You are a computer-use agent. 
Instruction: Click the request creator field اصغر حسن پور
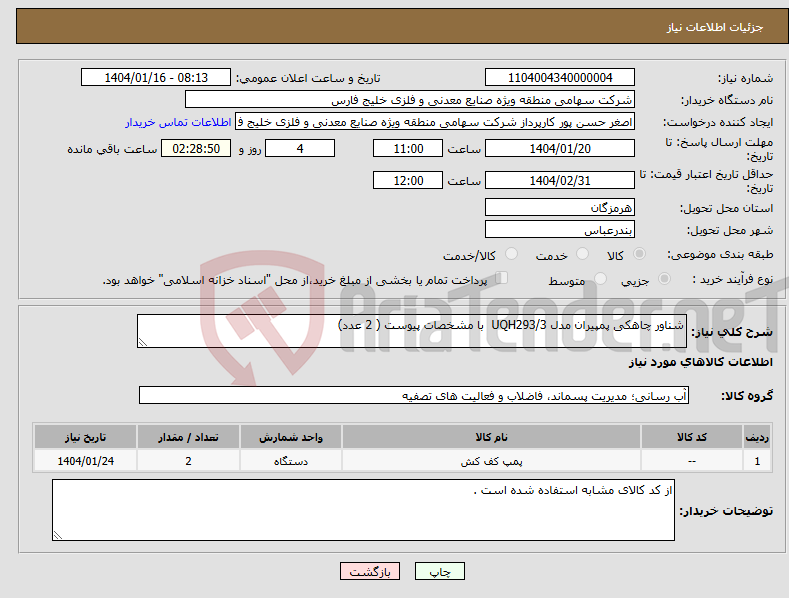point(435,122)
